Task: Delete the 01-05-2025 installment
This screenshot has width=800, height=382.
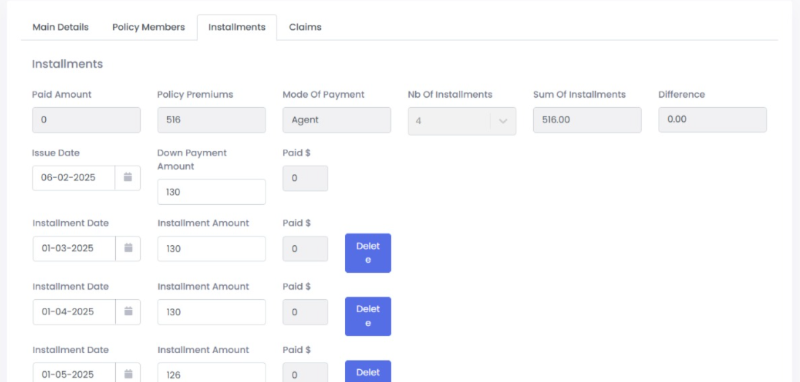Action: coord(368,371)
